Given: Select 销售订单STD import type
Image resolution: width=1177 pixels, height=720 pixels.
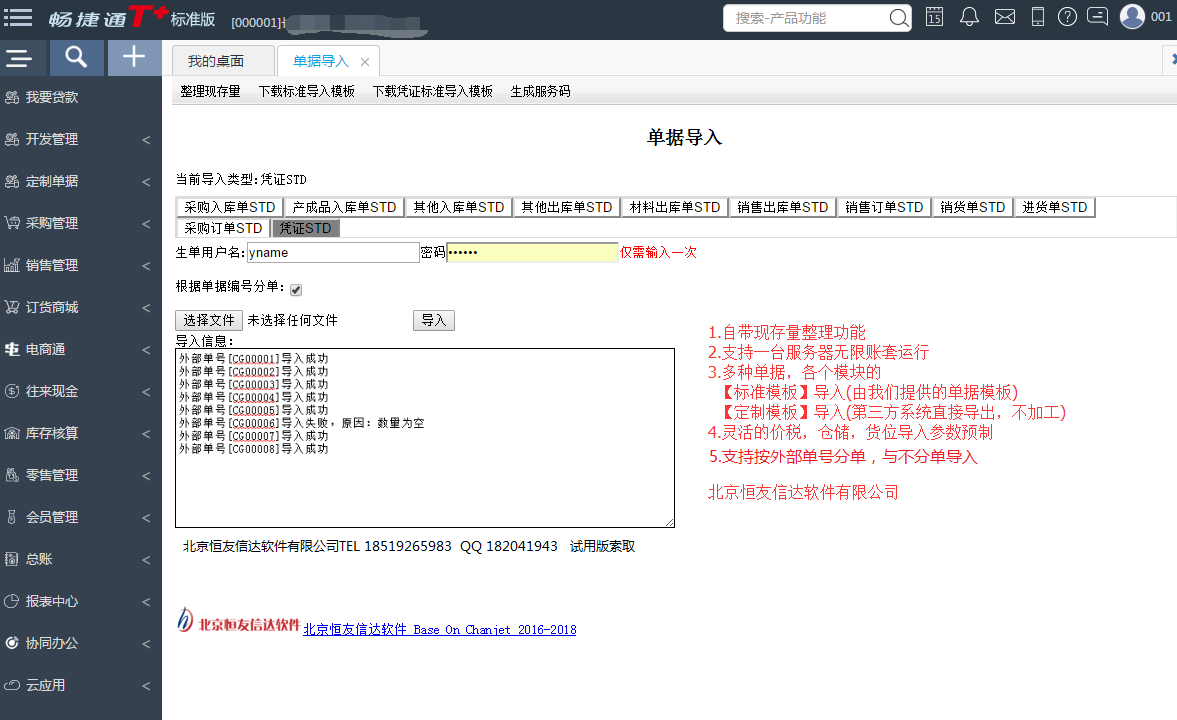Looking at the screenshot, I should point(884,207).
